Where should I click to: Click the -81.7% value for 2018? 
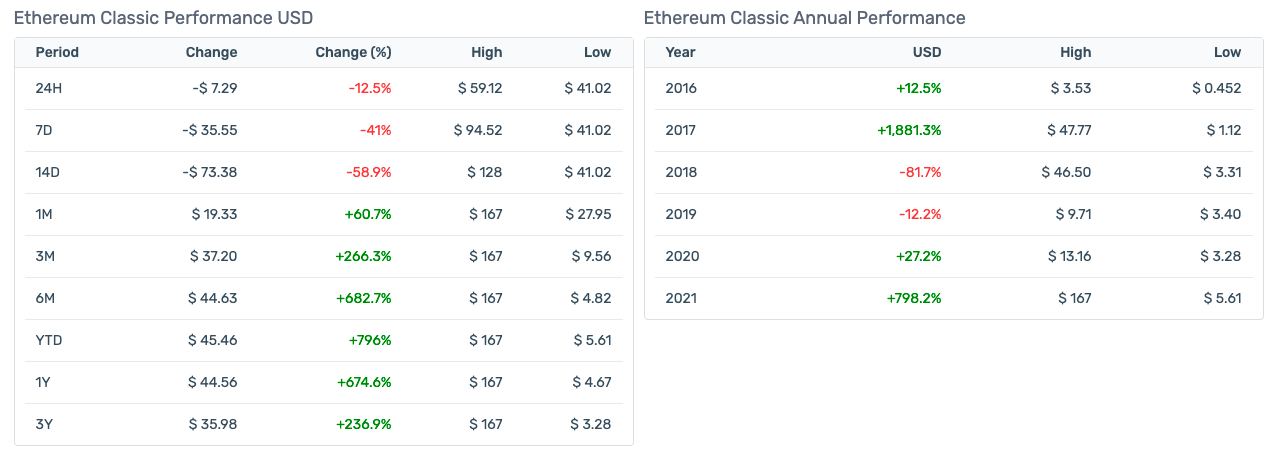(921, 172)
